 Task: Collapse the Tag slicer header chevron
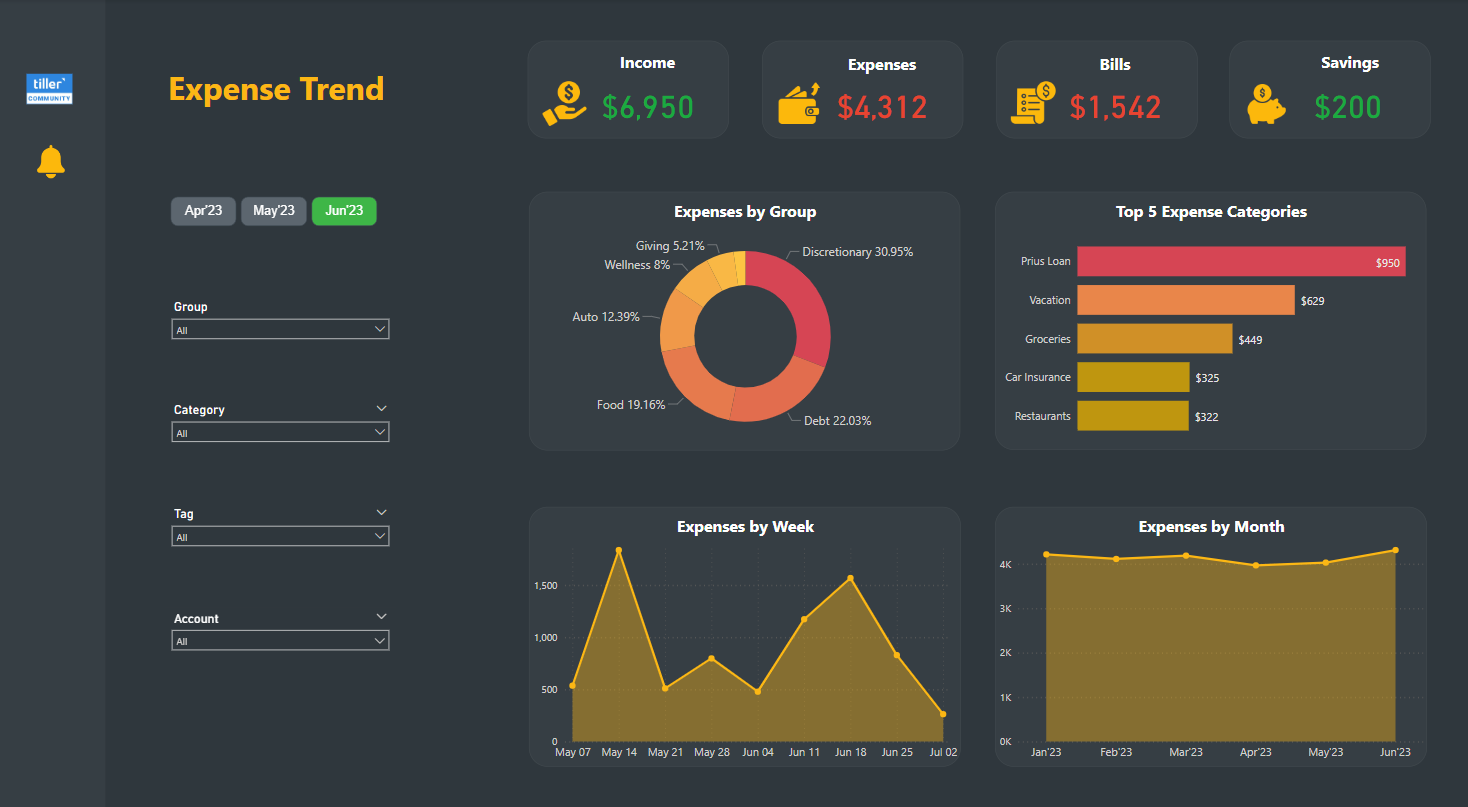pos(381,513)
